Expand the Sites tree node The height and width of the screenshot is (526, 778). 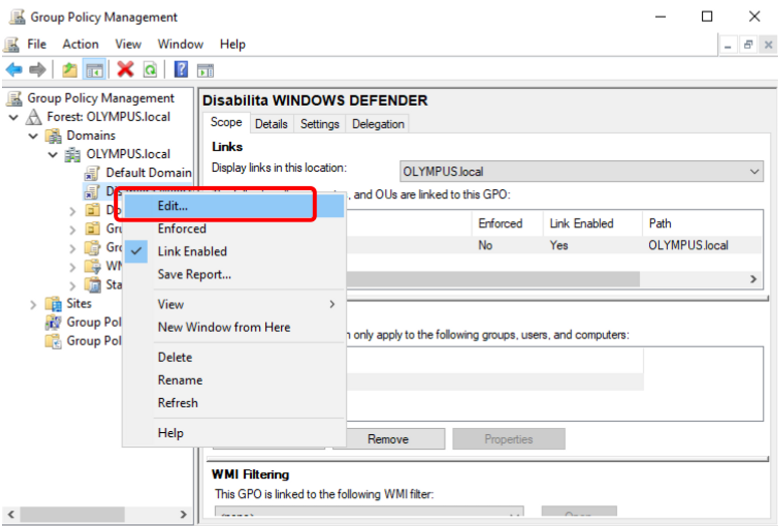click(33, 304)
